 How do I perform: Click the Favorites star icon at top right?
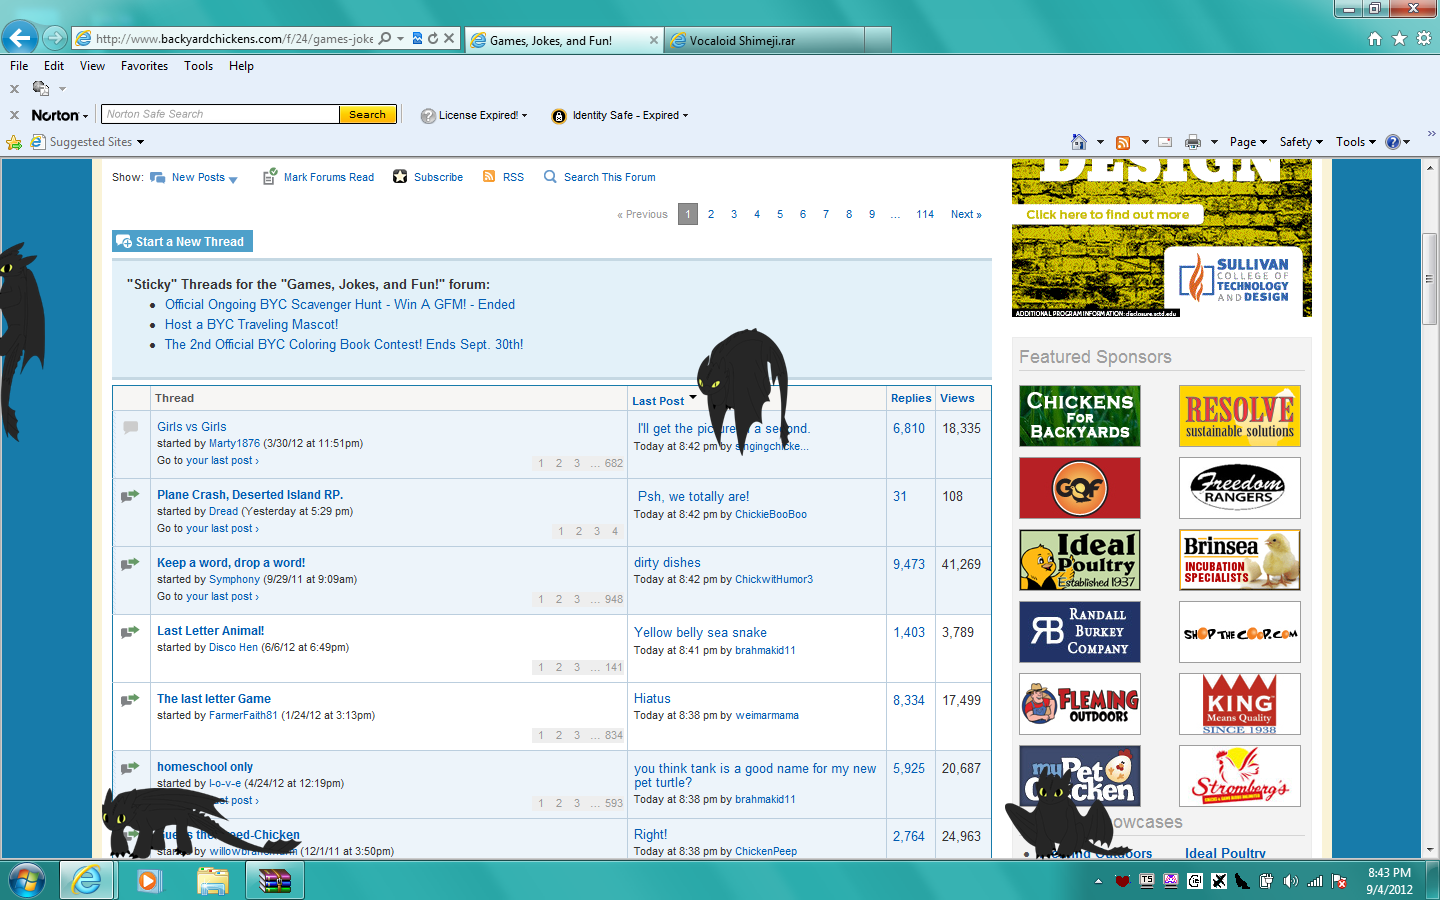click(x=1399, y=38)
